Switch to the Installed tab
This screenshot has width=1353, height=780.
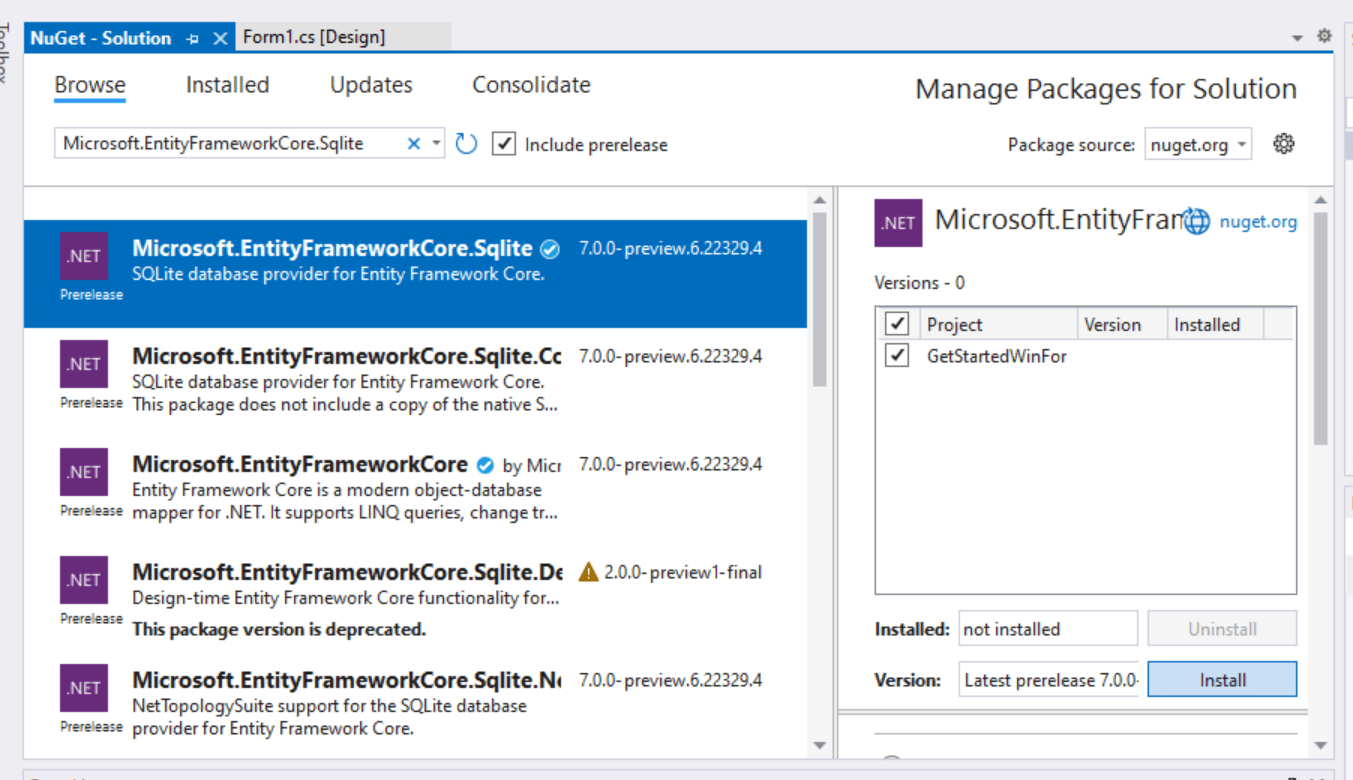coord(227,85)
